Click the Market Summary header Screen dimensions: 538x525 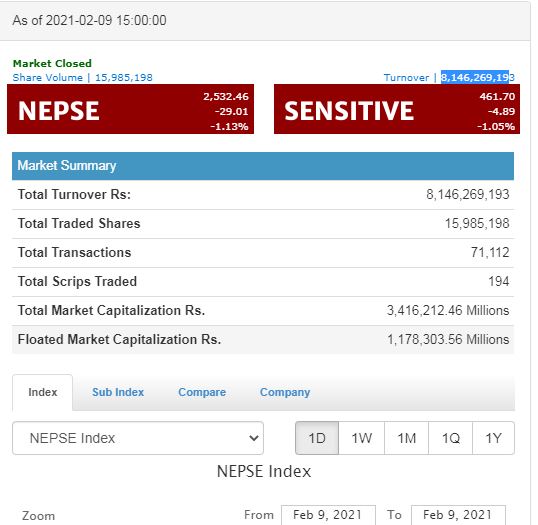[x=263, y=166]
